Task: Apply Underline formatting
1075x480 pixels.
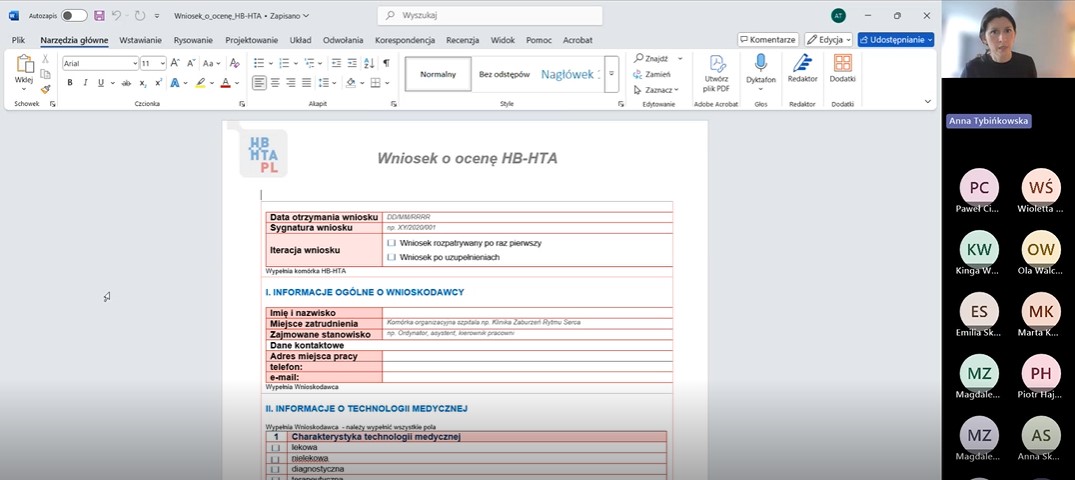Action: [x=101, y=83]
